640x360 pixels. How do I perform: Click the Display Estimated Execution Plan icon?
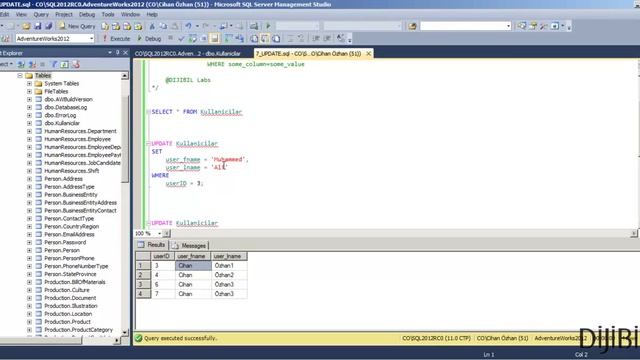tap(193, 39)
